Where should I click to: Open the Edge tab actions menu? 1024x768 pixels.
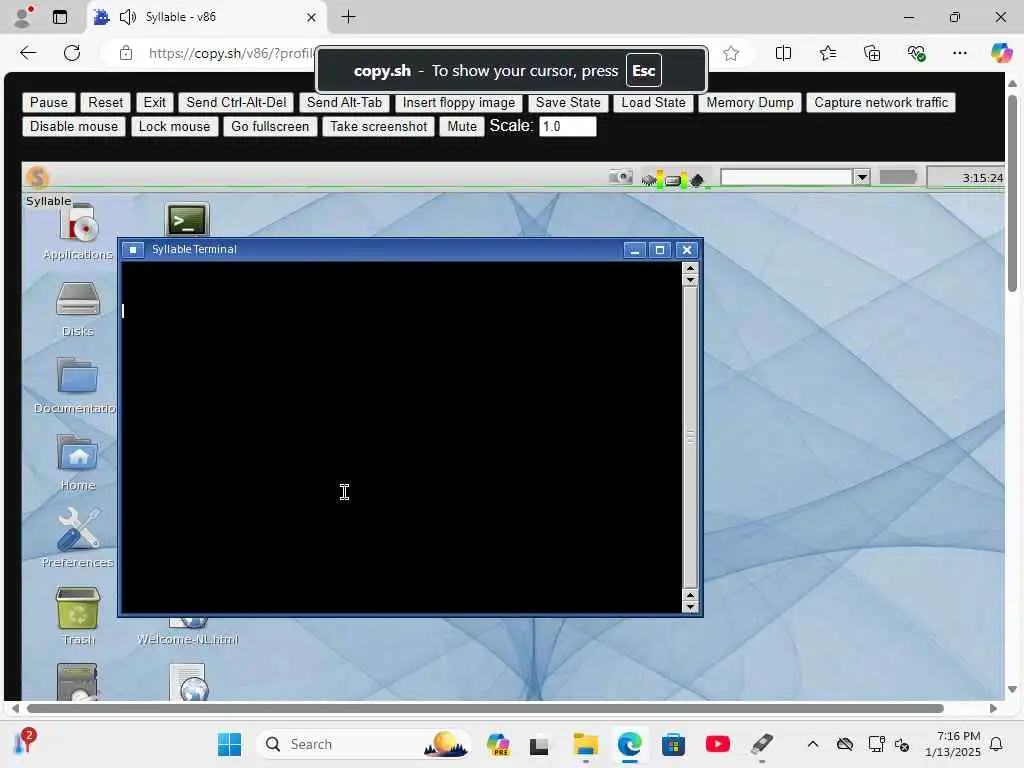click(x=59, y=17)
